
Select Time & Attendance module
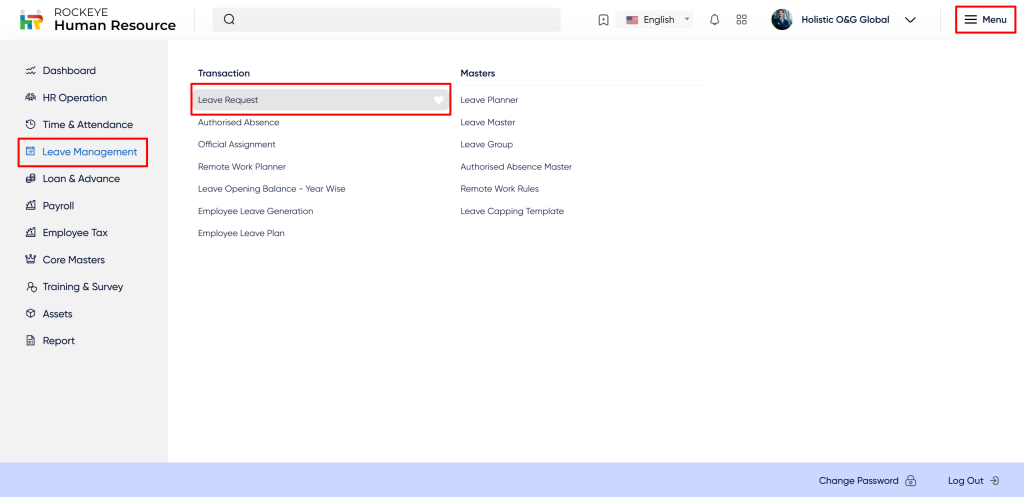pos(86,125)
